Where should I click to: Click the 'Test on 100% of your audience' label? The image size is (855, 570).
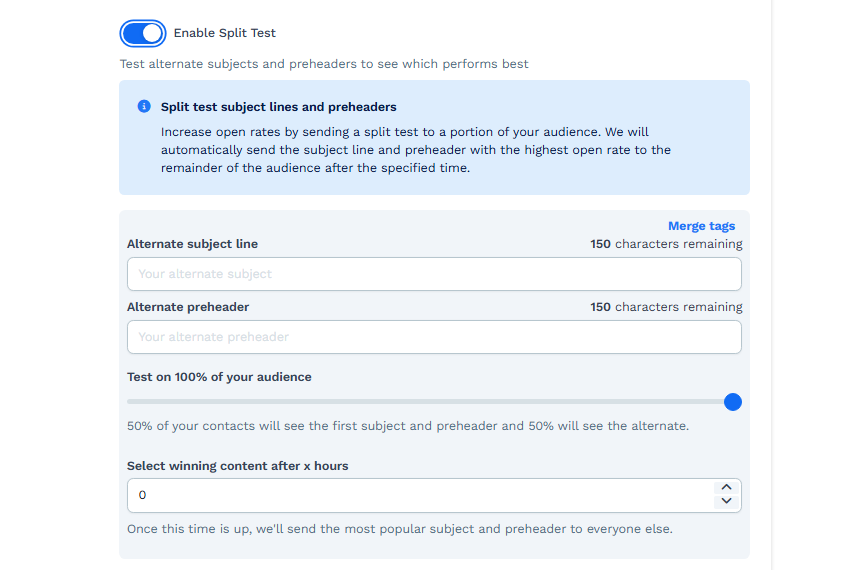219,377
